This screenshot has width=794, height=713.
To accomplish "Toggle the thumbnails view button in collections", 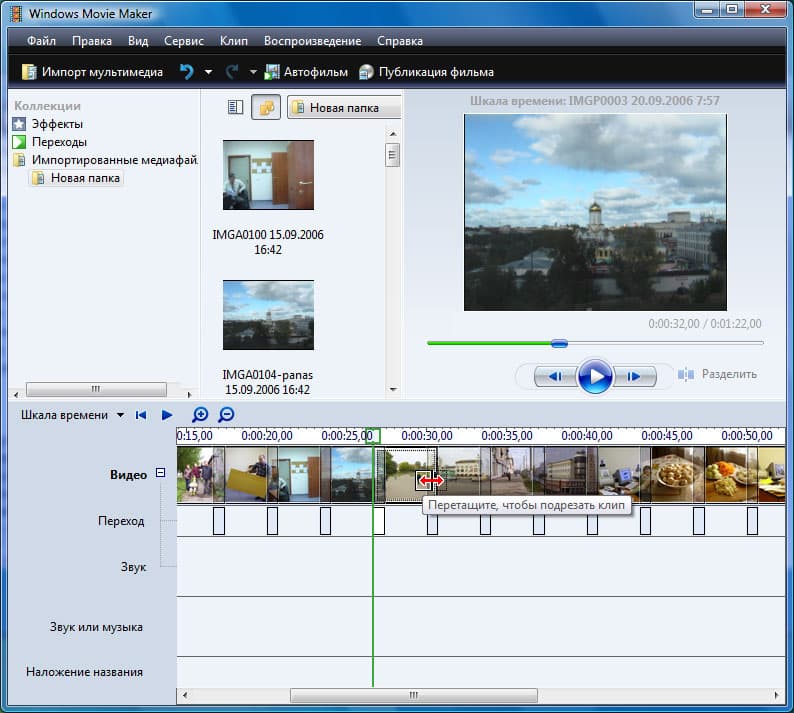I will (x=265, y=108).
